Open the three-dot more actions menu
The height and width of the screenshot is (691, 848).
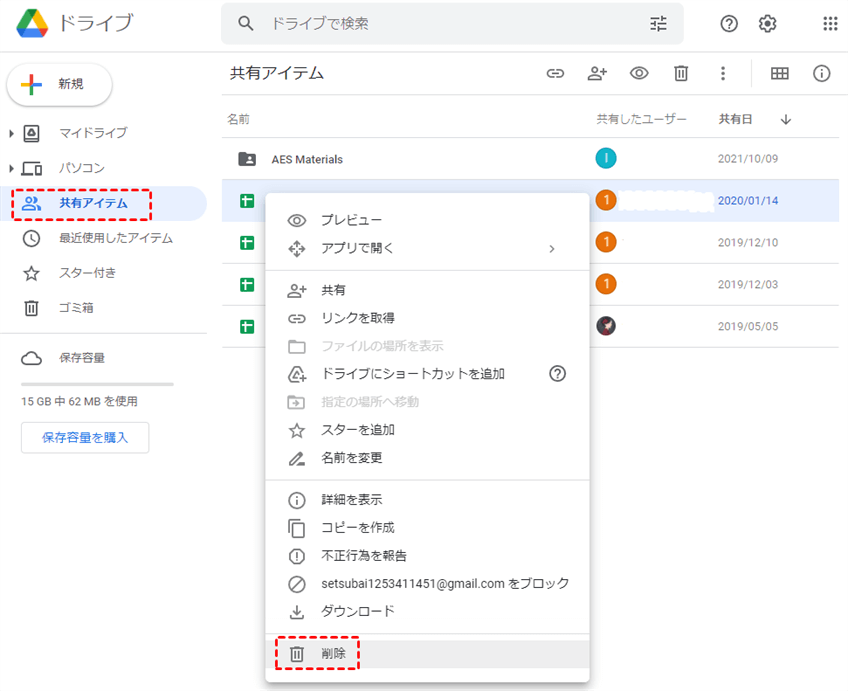pyautogui.click(x=723, y=73)
